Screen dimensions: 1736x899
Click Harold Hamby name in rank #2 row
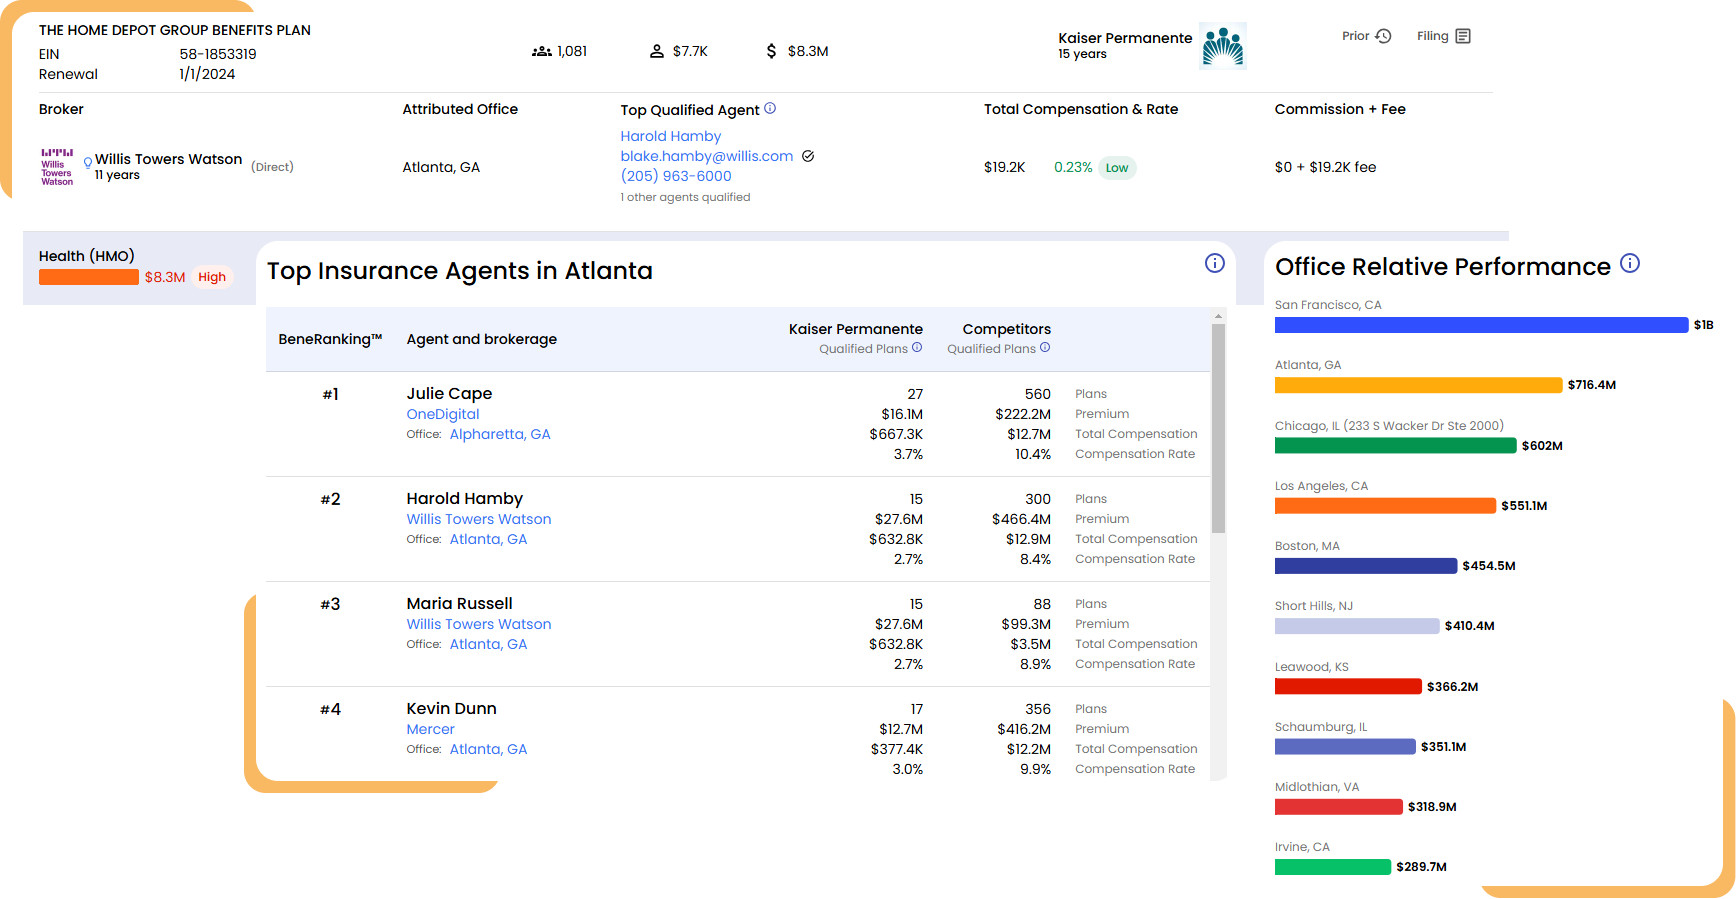[x=464, y=498]
